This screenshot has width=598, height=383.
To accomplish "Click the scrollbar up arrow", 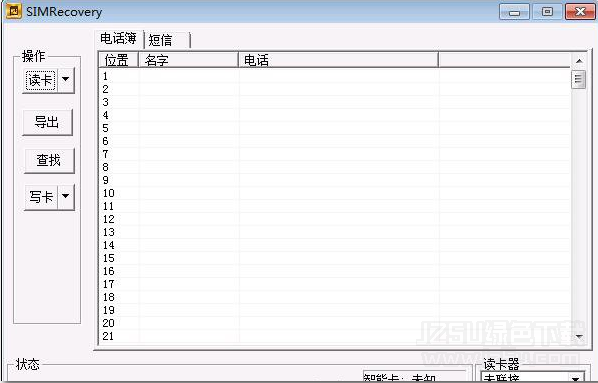I will [x=579, y=61].
